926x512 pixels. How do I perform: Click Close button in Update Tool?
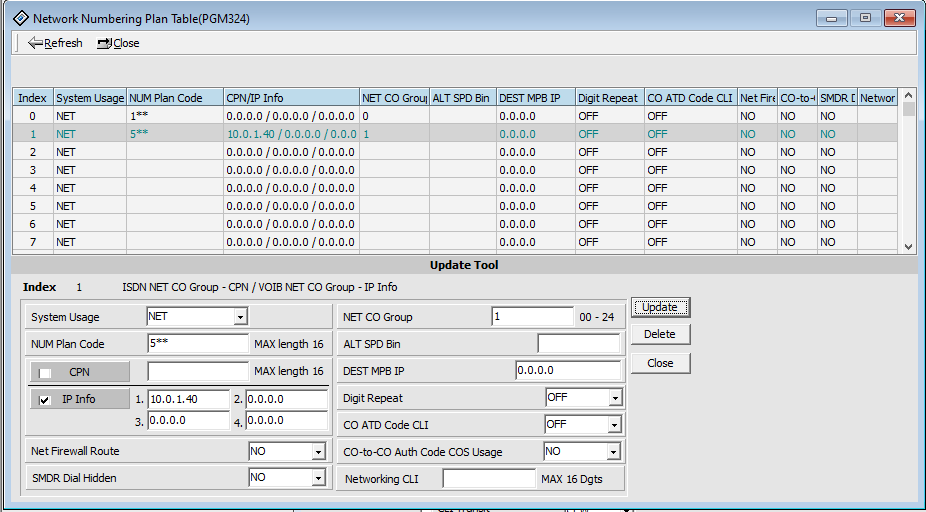660,363
